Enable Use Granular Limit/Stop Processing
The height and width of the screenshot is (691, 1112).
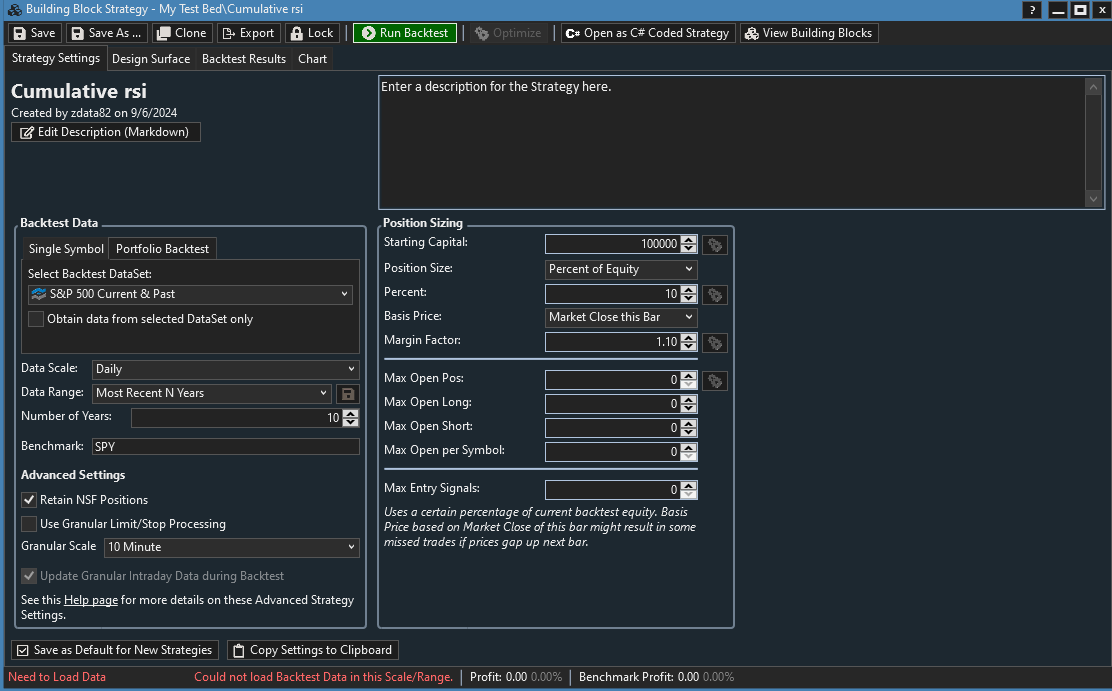coord(29,524)
